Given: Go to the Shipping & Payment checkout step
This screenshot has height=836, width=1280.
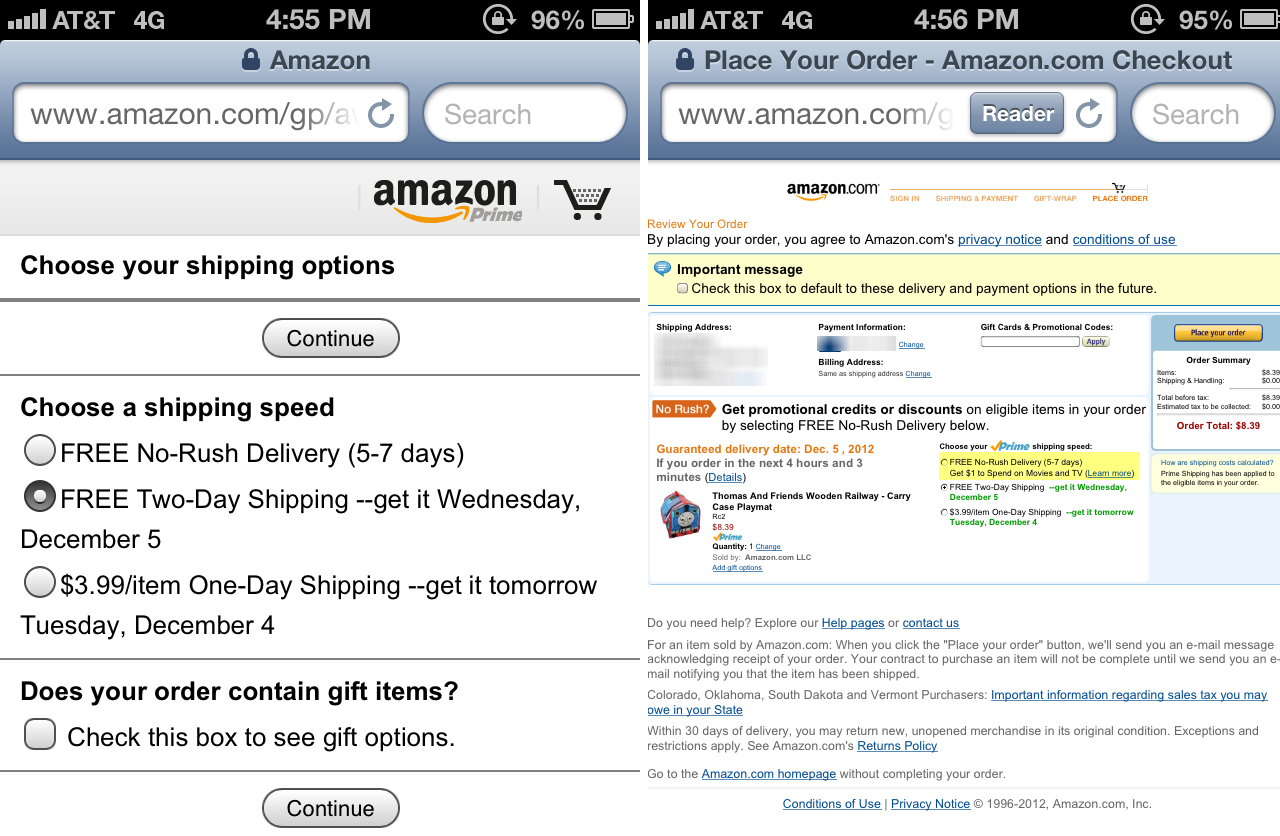Looking at the screenshot, I should [976, 199].
